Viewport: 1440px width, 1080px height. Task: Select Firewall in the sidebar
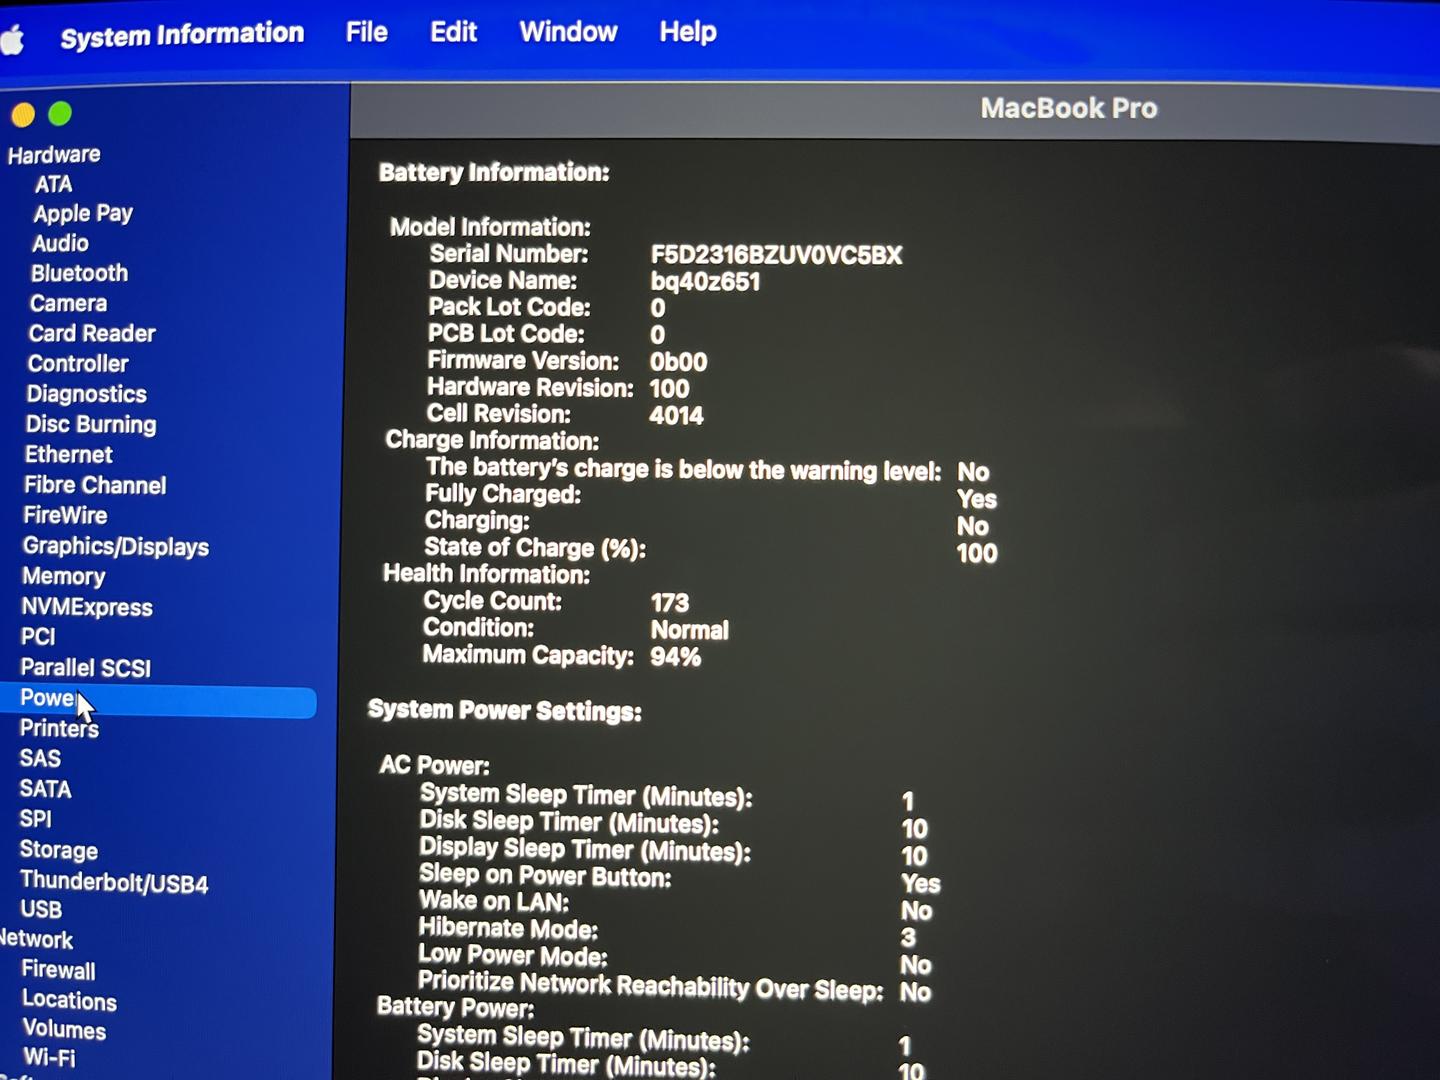point(59,971)
